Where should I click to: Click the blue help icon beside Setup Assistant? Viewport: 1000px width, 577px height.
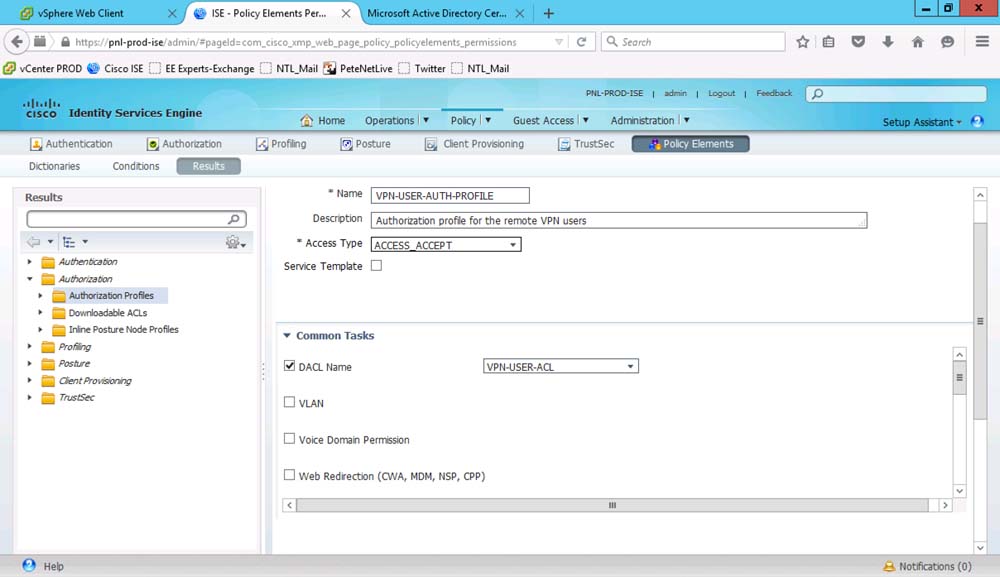[x=977, y=121]
